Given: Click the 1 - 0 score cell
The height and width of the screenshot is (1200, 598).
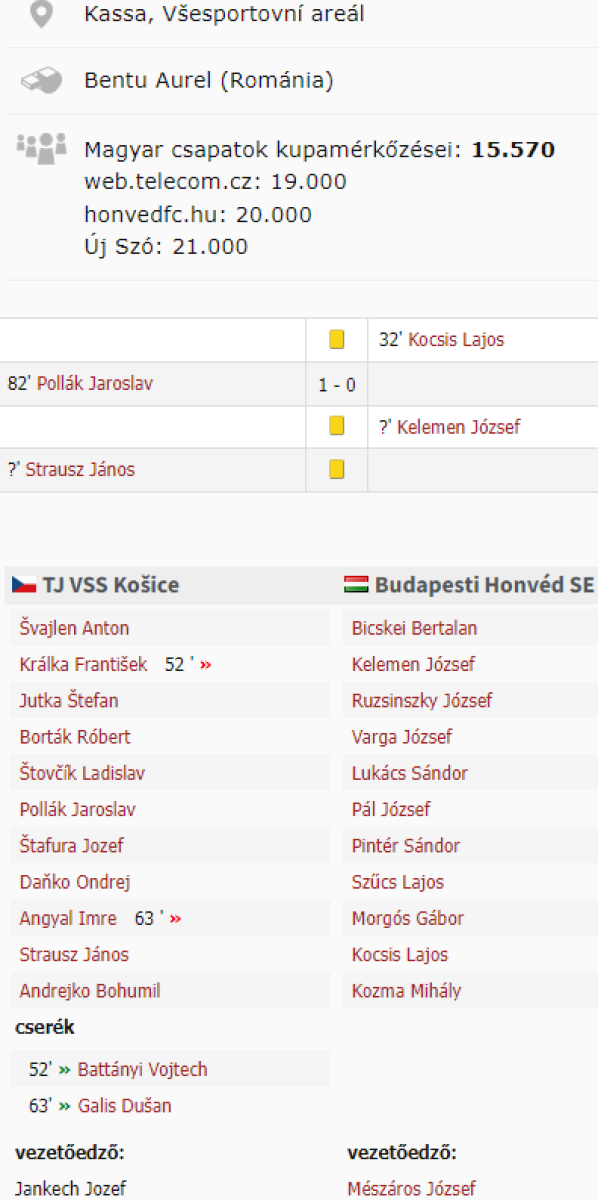Looking at the screenshot, I should pyautogui.click(x=337, y=384).
